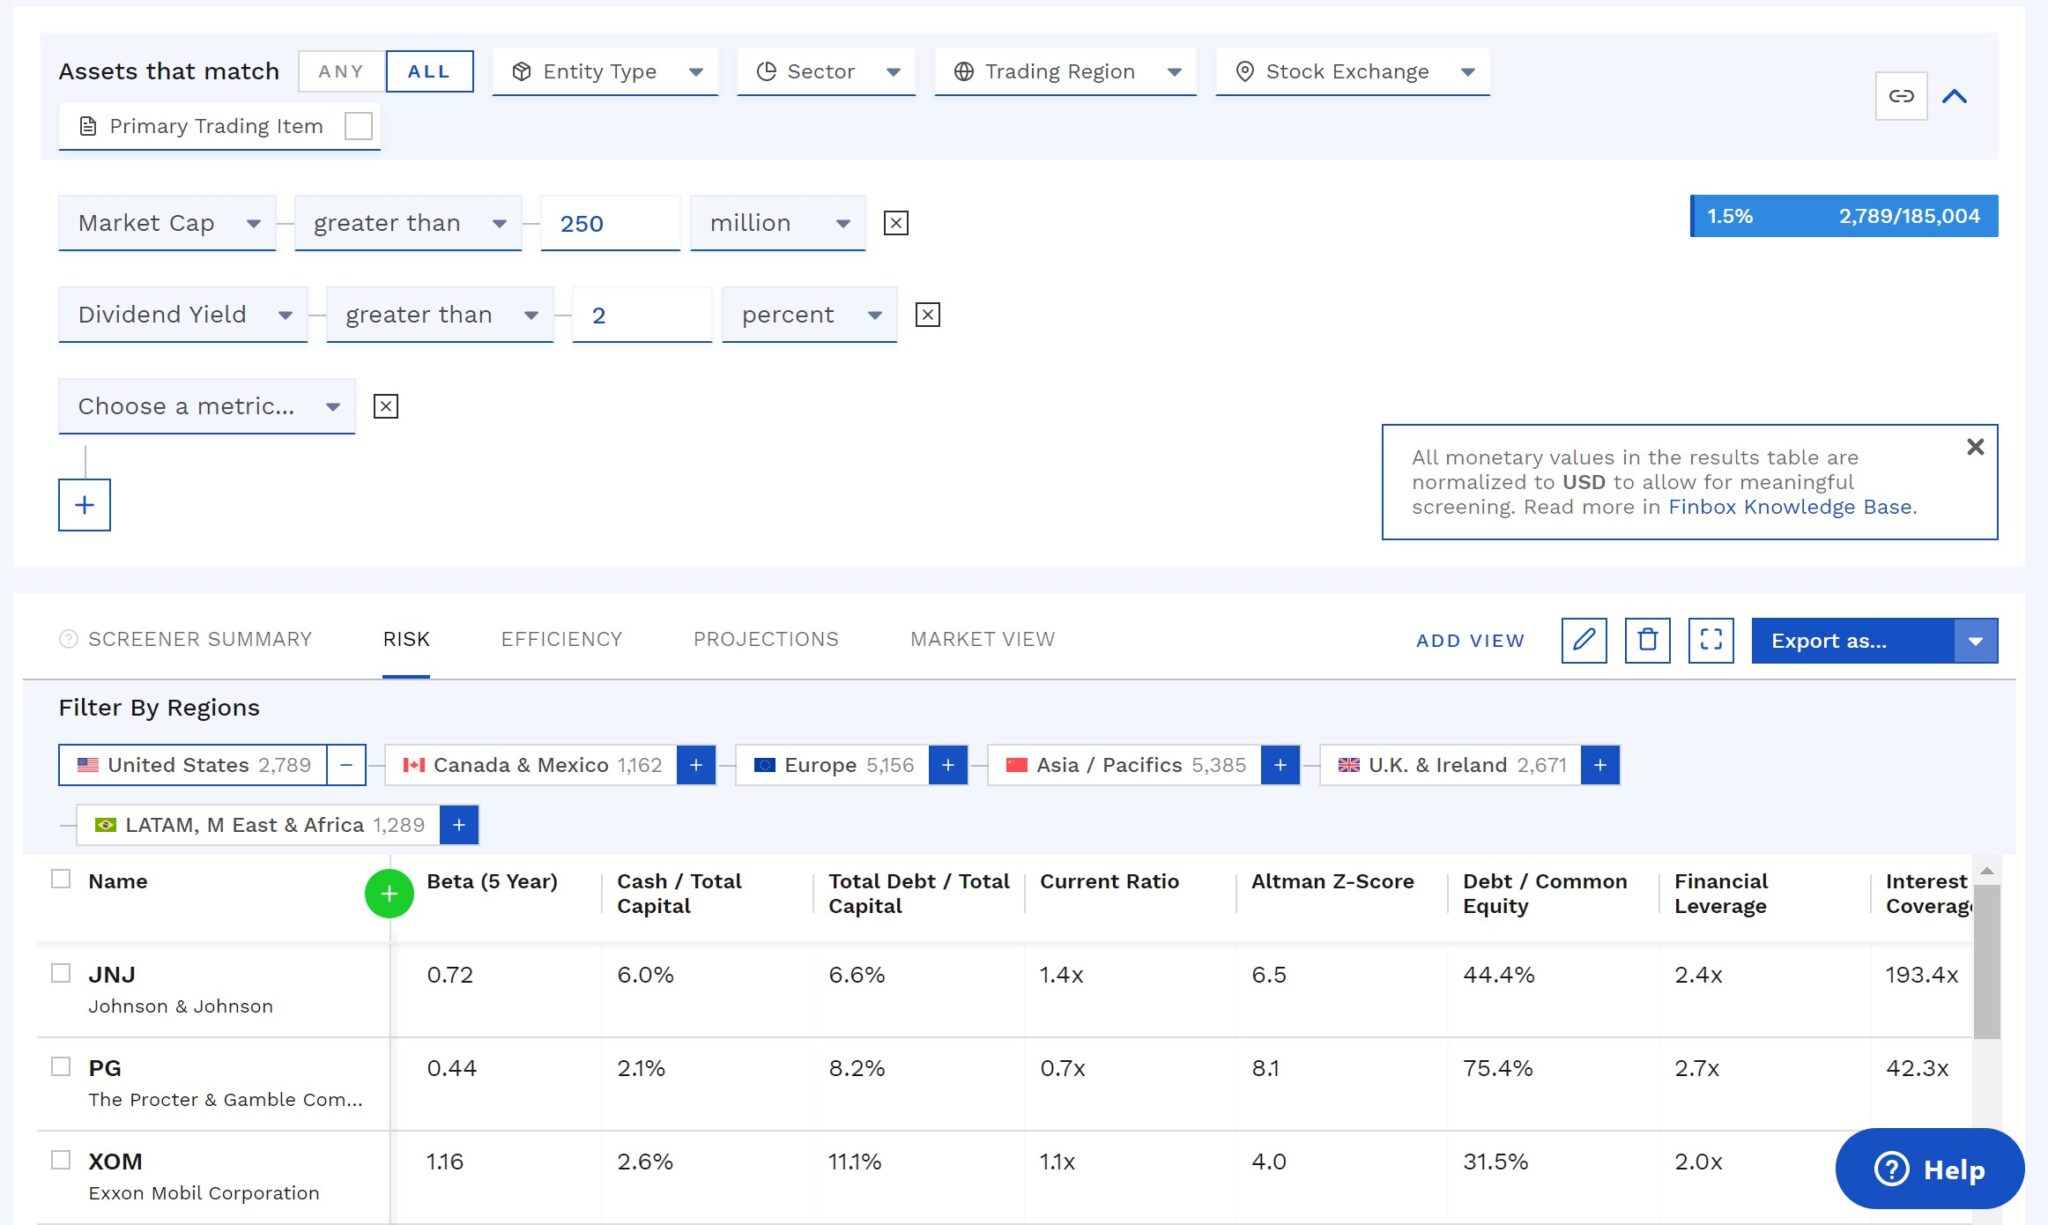Select the United States region chip
This screenshot has height=1225, width=2048.
pos(193,765)
